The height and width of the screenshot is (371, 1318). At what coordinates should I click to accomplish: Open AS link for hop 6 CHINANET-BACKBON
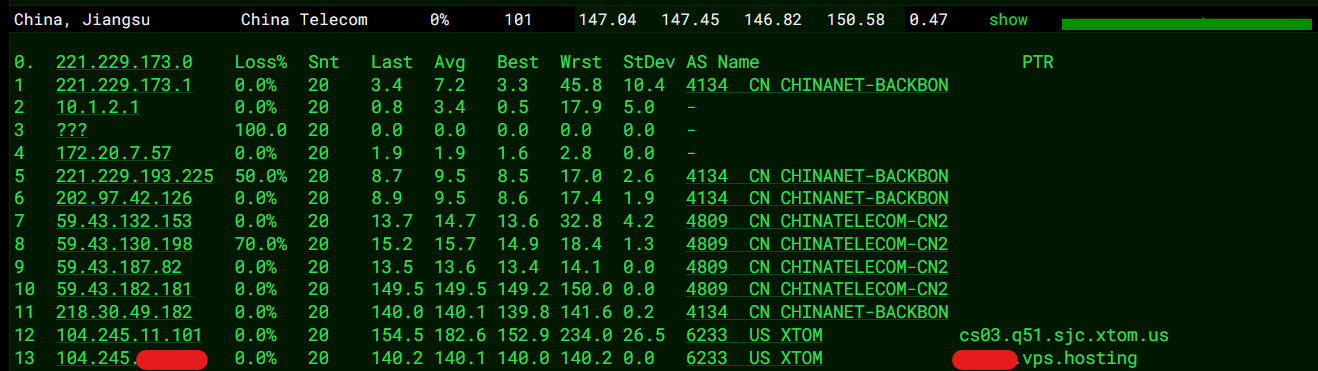point(817,198)
